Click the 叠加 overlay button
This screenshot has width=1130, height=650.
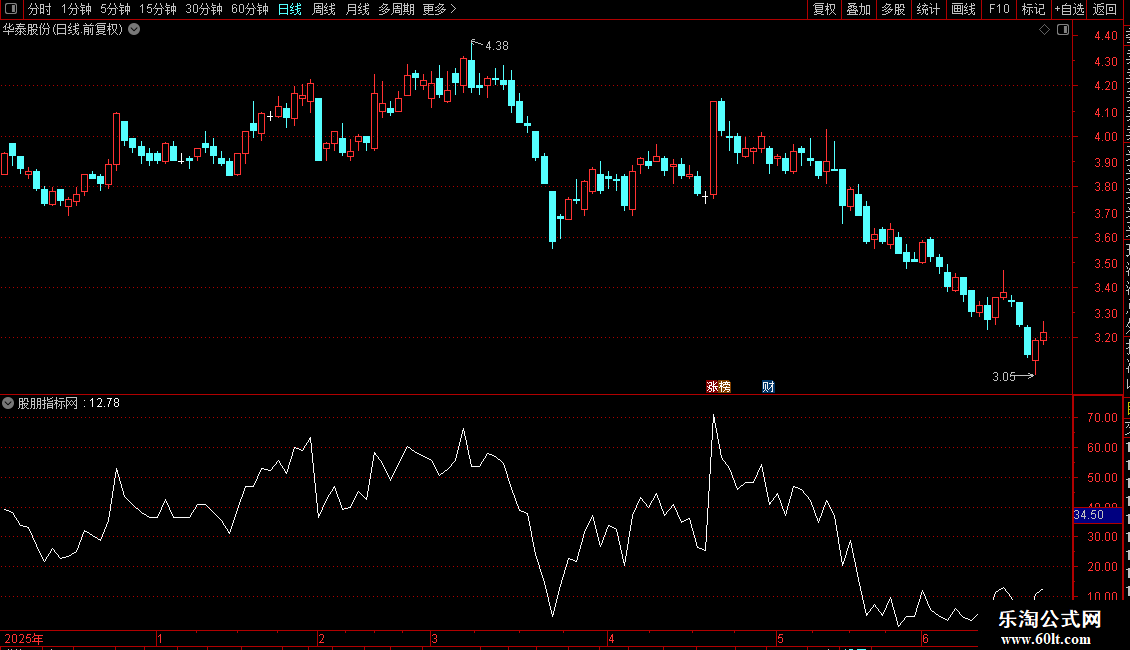(858, 9)
